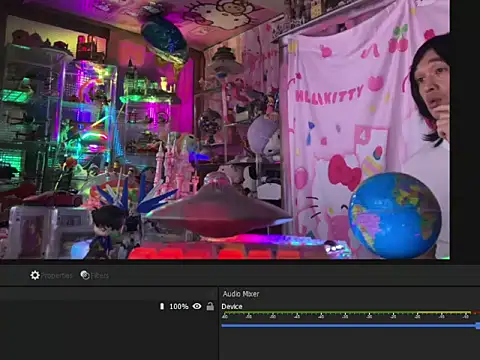Click the Audio Mixer panel title
Screen dimensions: 480x360
pos(241,294)
